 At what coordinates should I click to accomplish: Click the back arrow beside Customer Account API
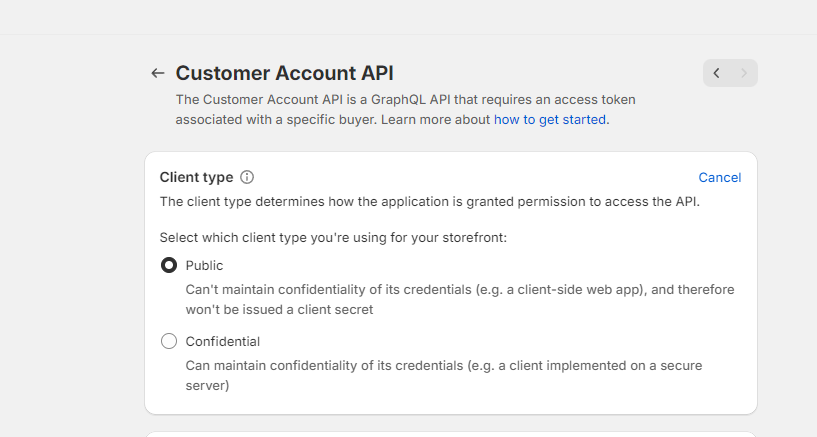[157, 73]
